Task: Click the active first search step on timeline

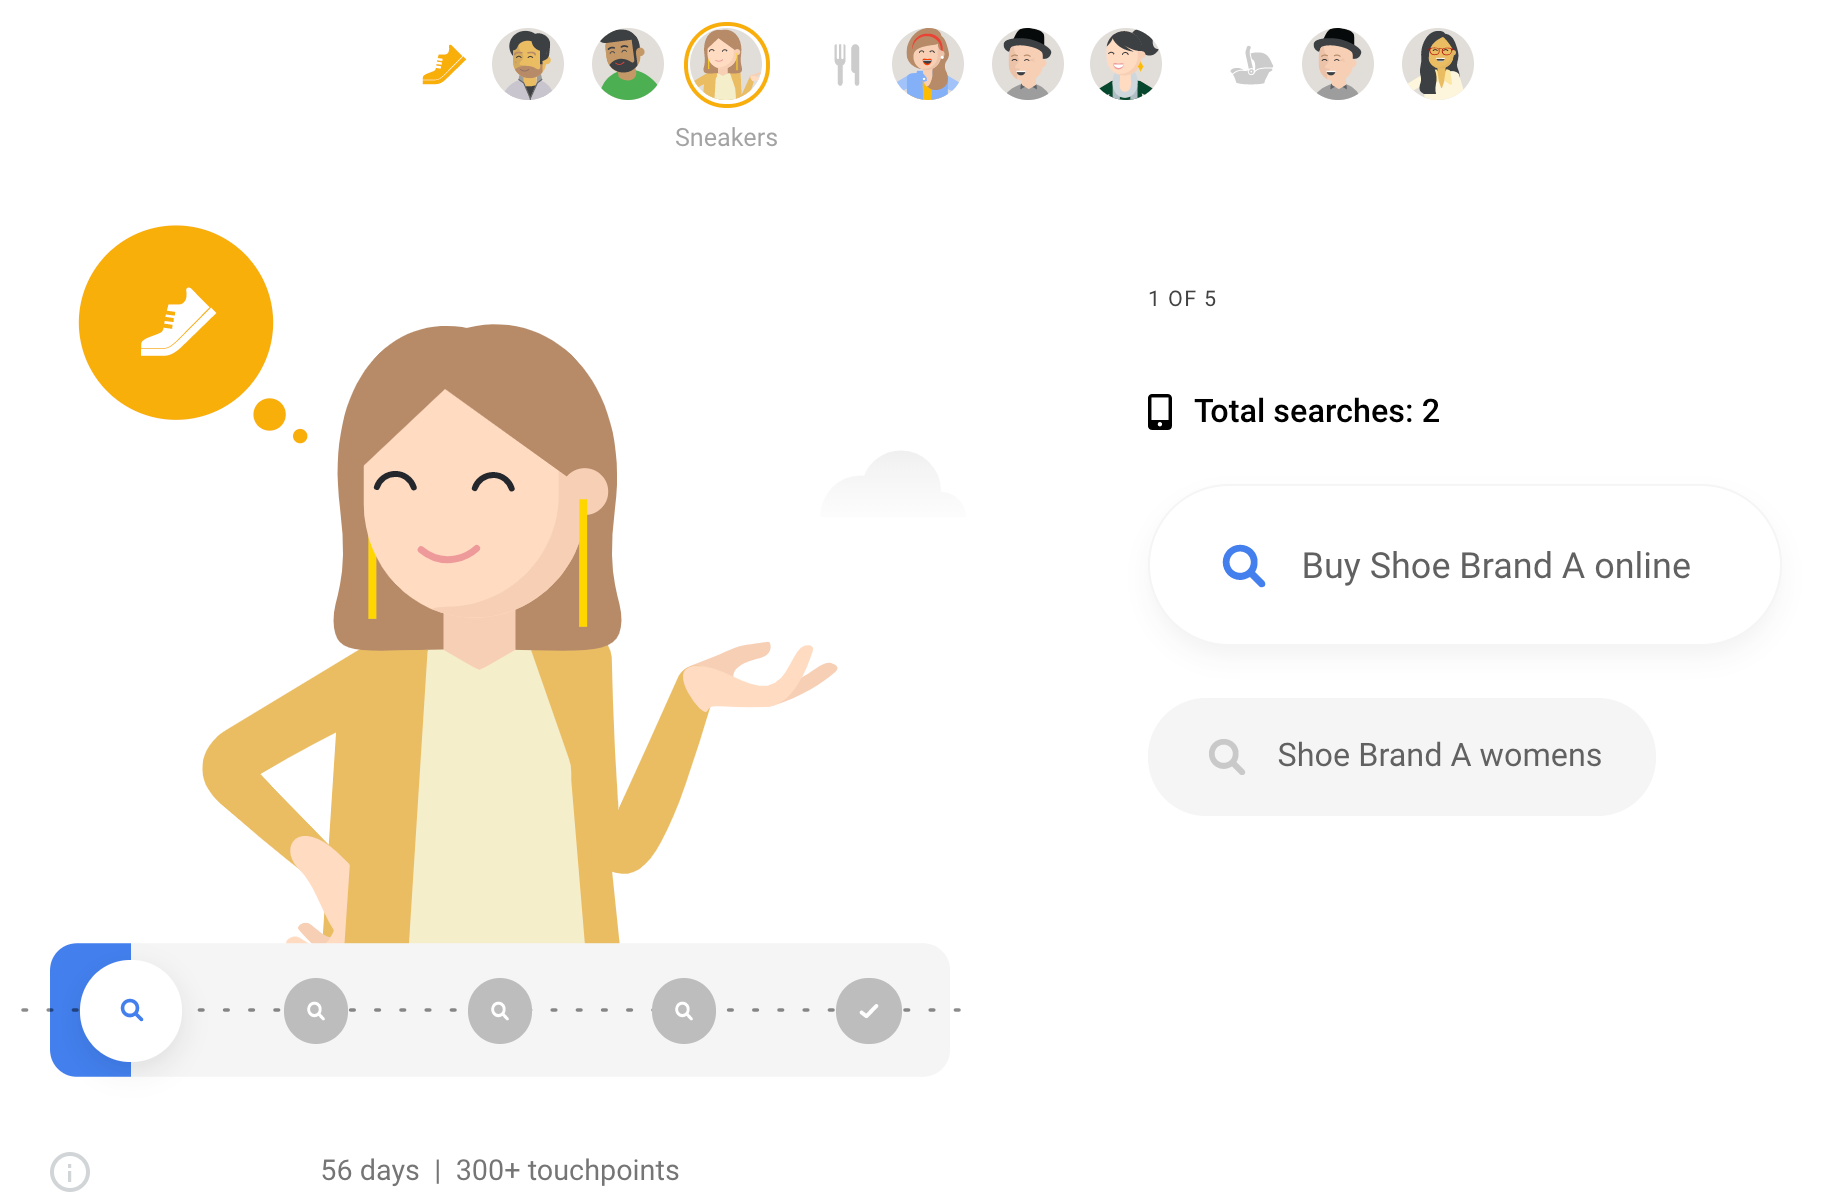Action: tap(131, 1010)
